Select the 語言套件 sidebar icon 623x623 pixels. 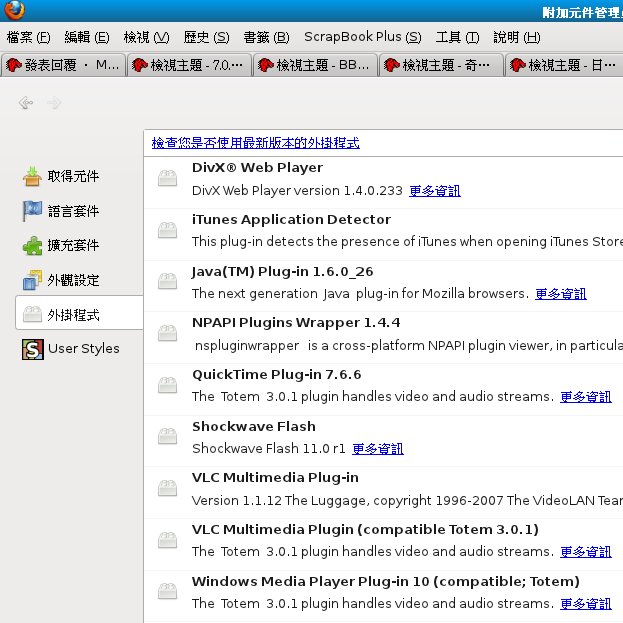point(33,211)
